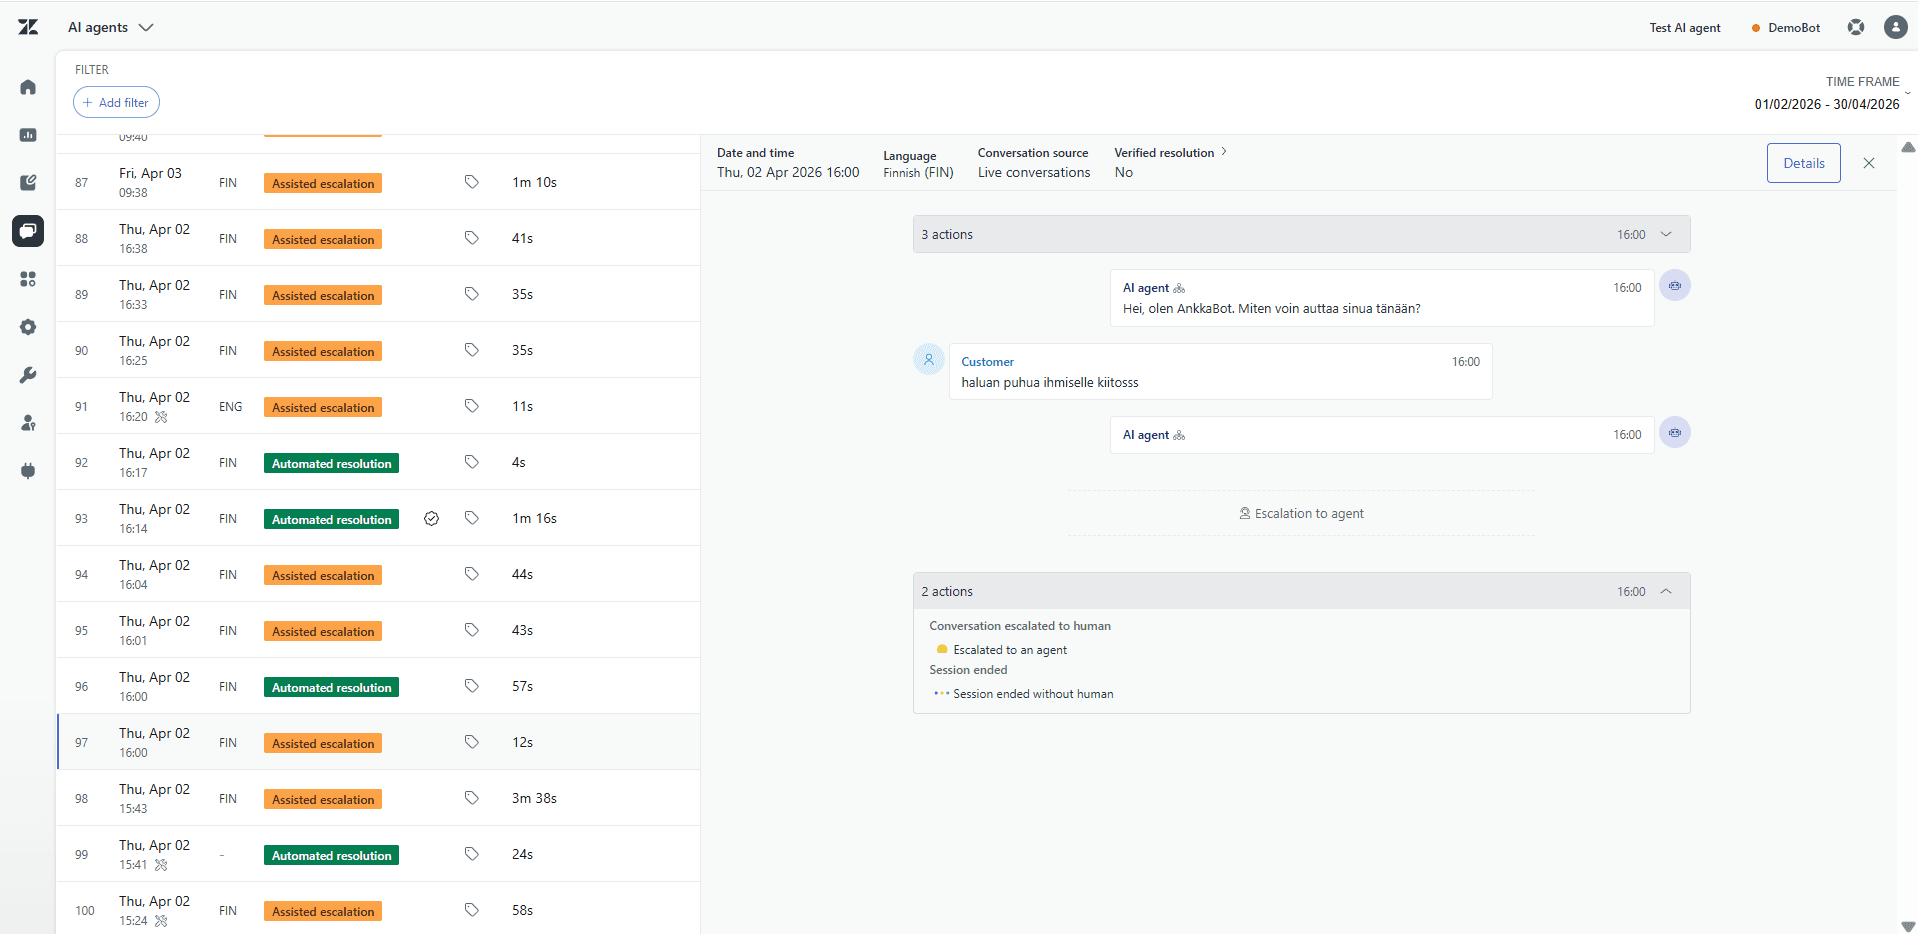Click the 1m 10s duration in row 87

[534, 182]
